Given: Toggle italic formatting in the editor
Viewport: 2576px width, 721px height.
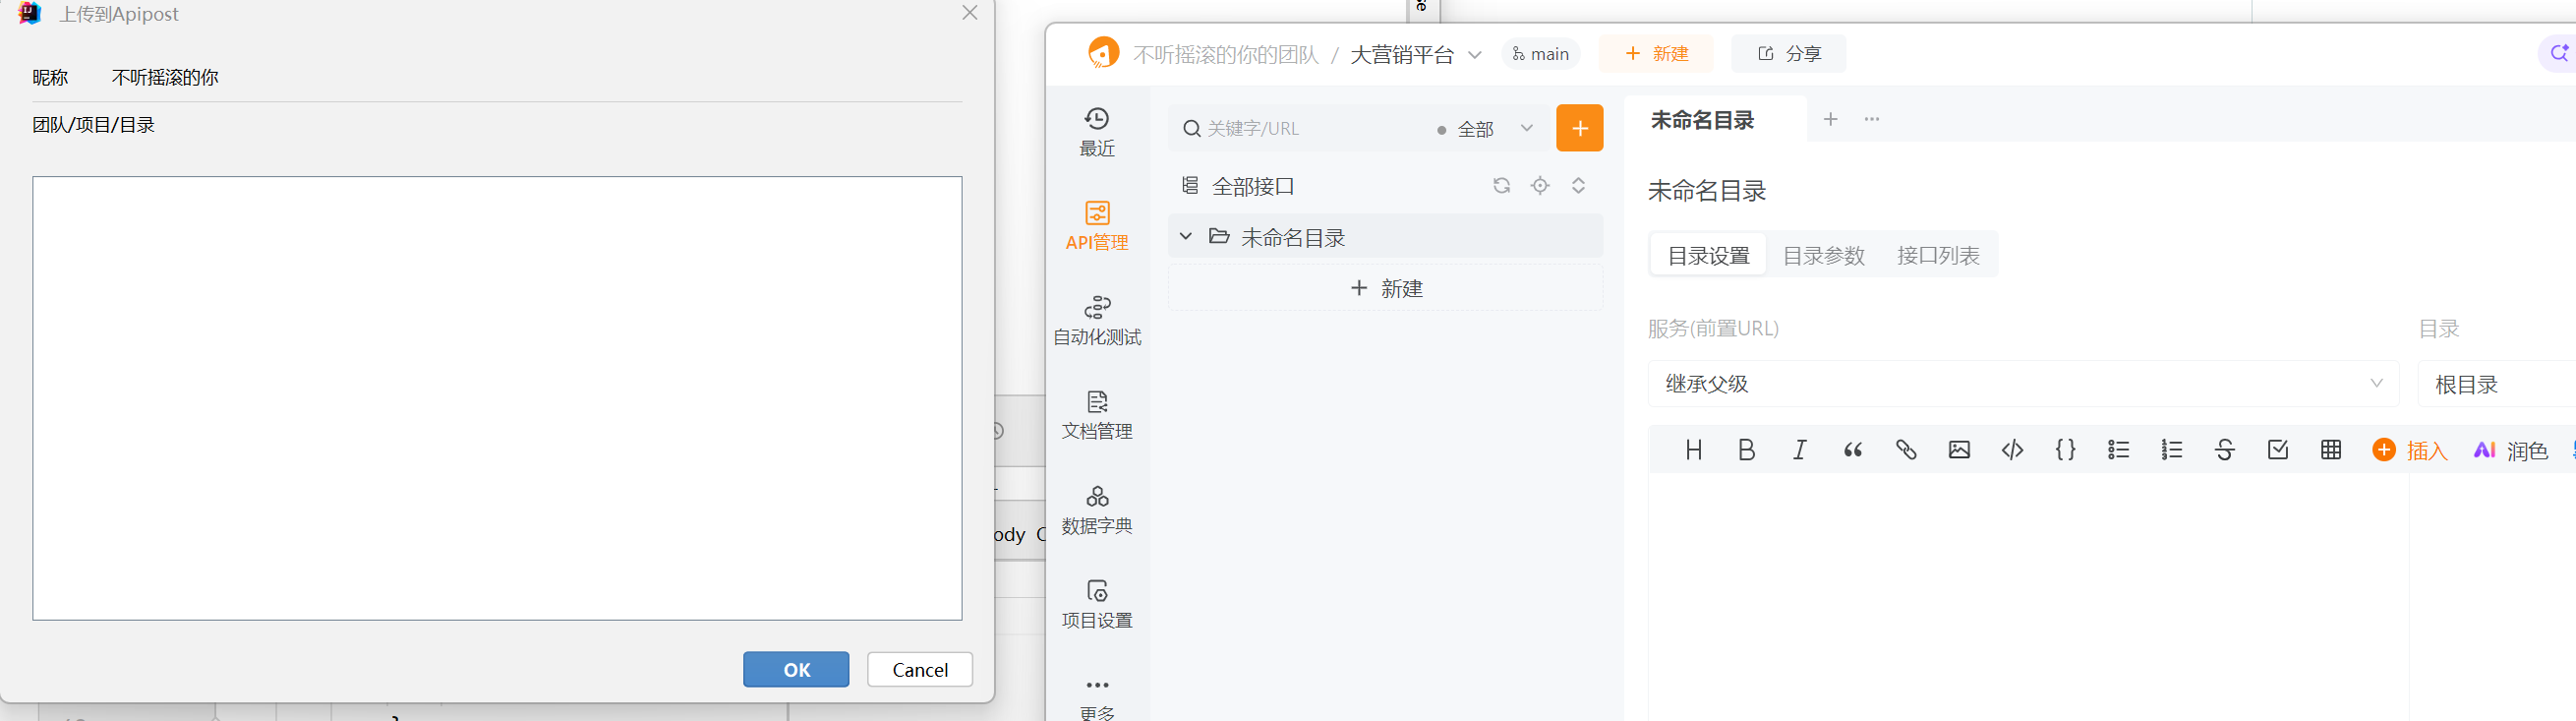Looking at the screenshot, I should [1799, 450].
